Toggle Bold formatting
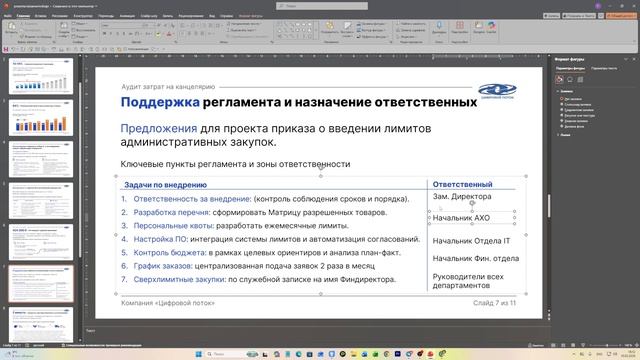Screen dimensions: 640x360 pos(104,34)
